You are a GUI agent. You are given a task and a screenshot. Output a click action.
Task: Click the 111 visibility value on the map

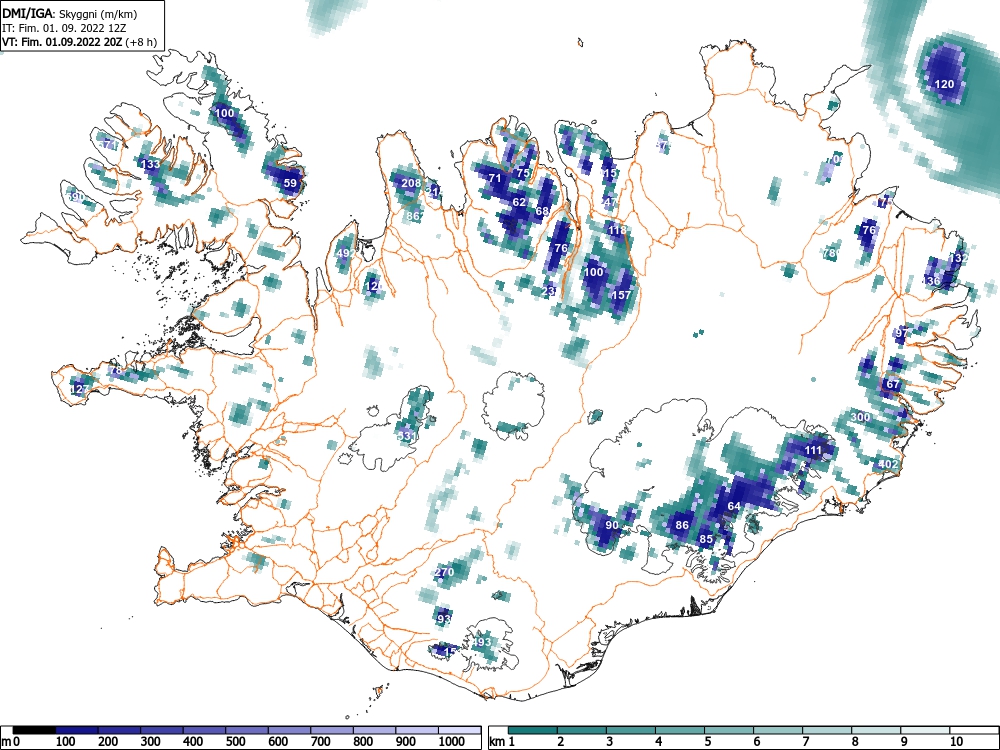813,450
